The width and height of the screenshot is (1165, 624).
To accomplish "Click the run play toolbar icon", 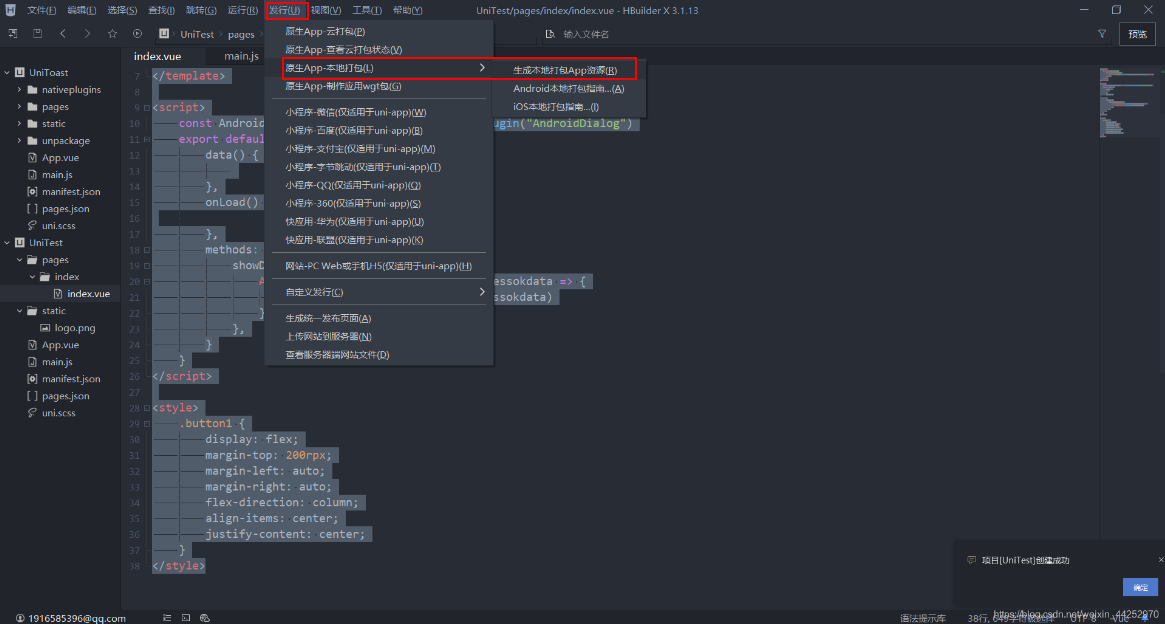I will click(x=137, y=33).
